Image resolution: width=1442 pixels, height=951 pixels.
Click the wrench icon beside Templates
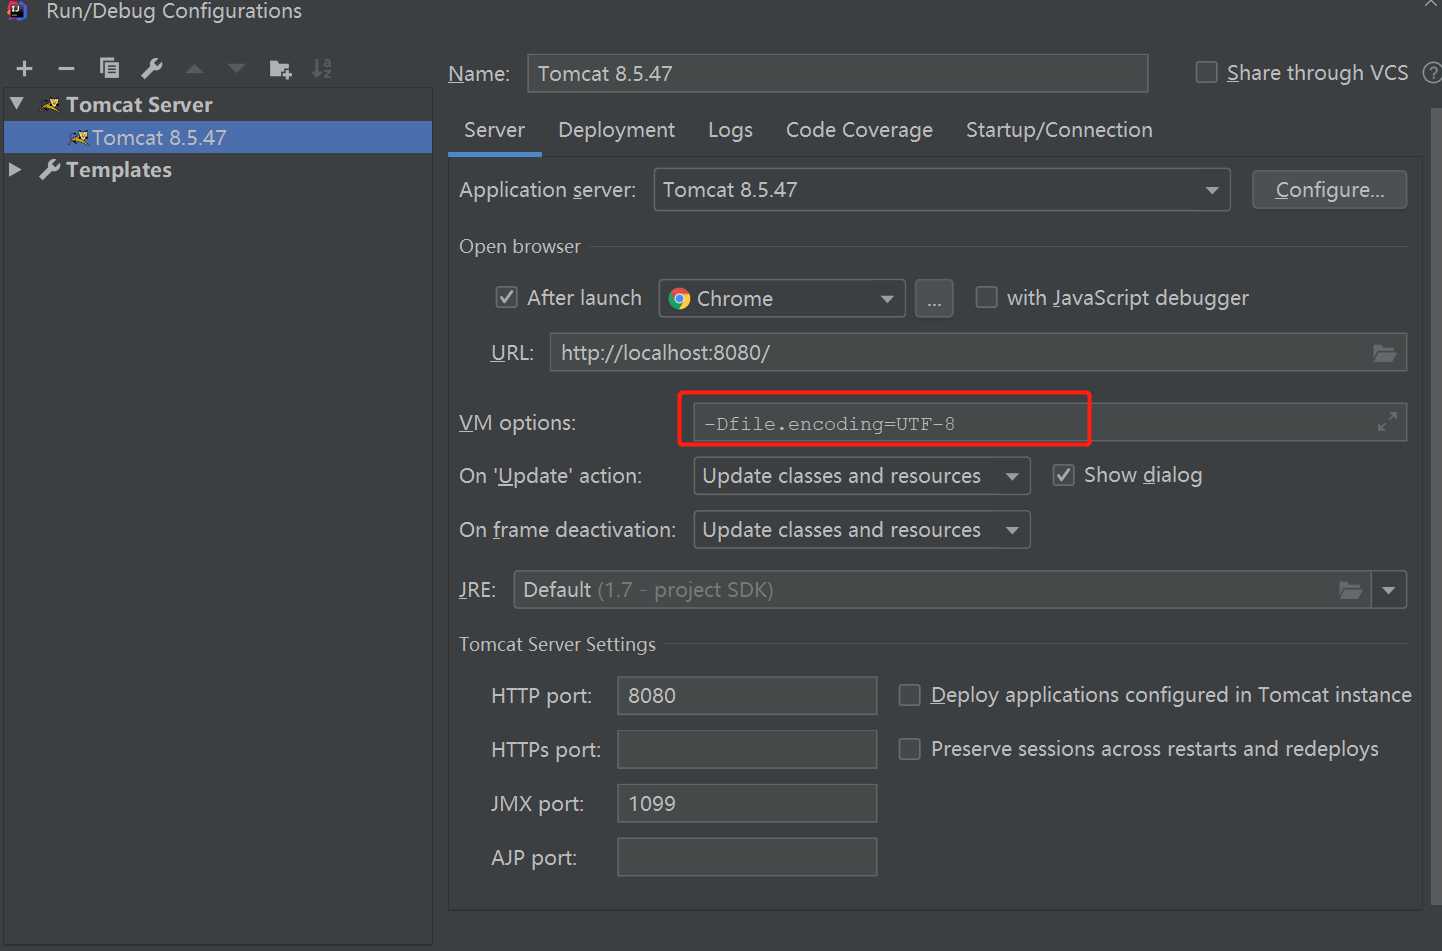(x=50, y=170)
